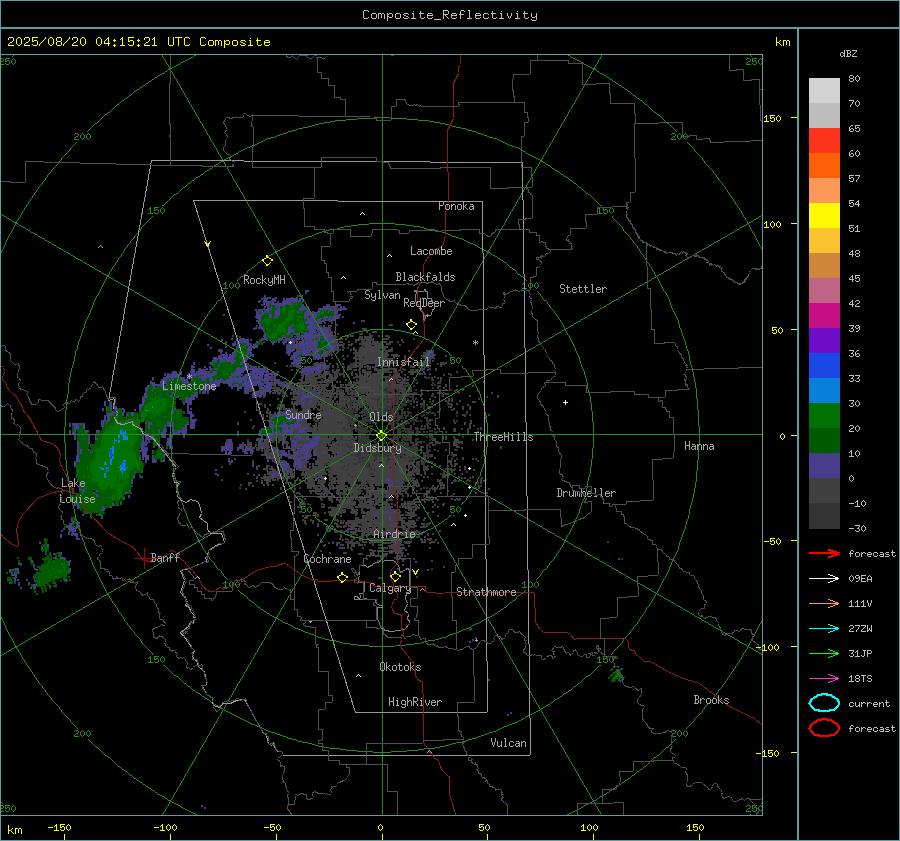This screenshot has height=841, width=900.
Task: Click the Lacombe town label
Action: [431, 251]
